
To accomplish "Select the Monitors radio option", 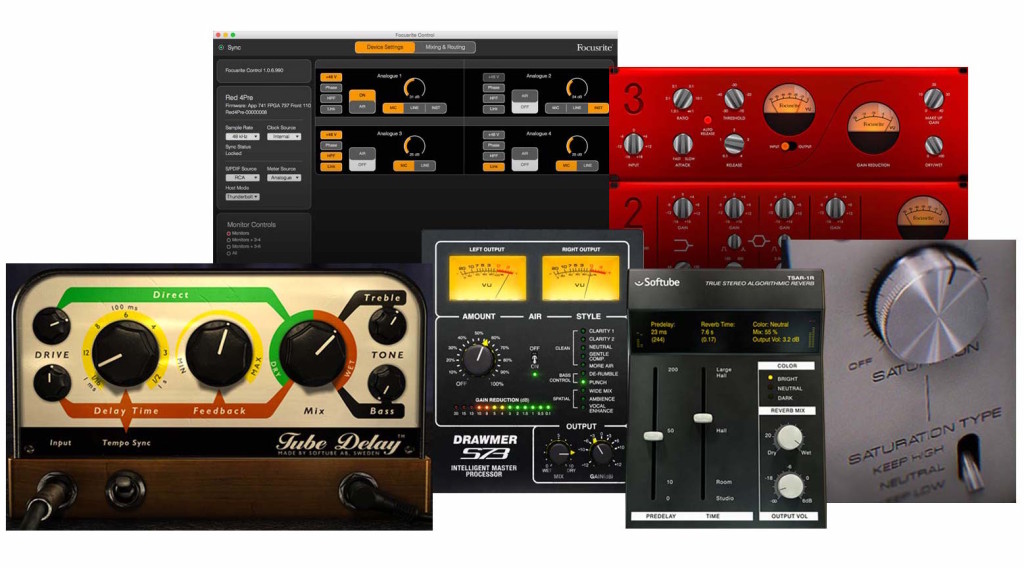I will pos(229,233).
